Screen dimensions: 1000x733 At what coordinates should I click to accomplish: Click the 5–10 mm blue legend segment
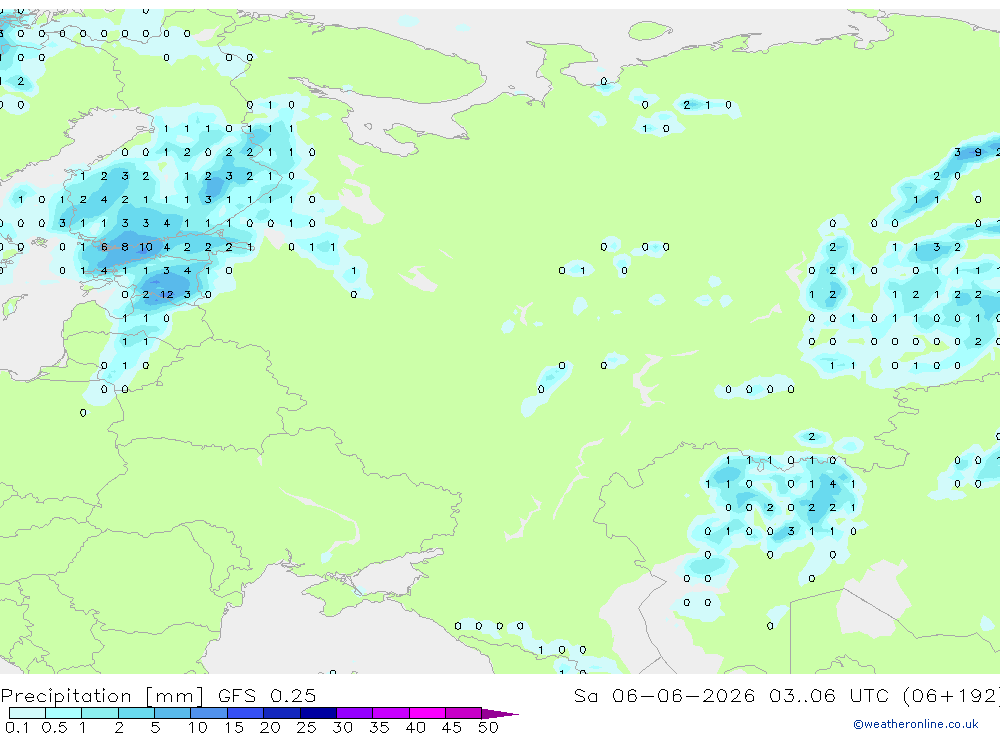pyautogui.click(x=173, y=713)
